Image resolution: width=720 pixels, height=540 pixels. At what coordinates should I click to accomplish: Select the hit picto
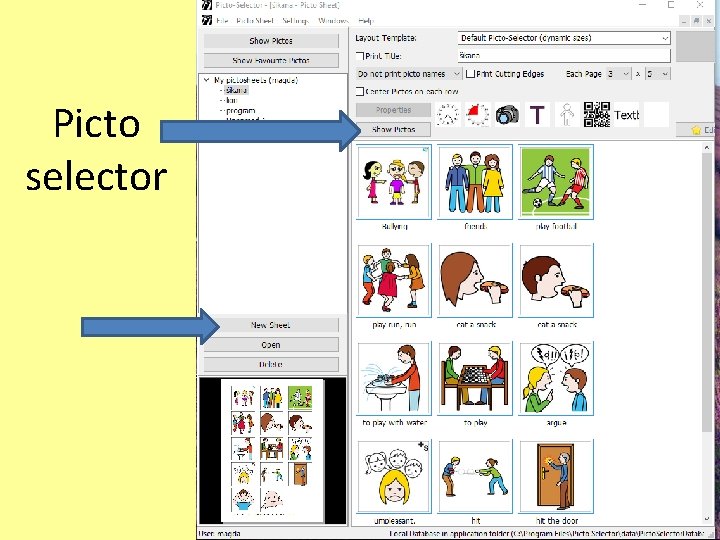tap(475, 477)
